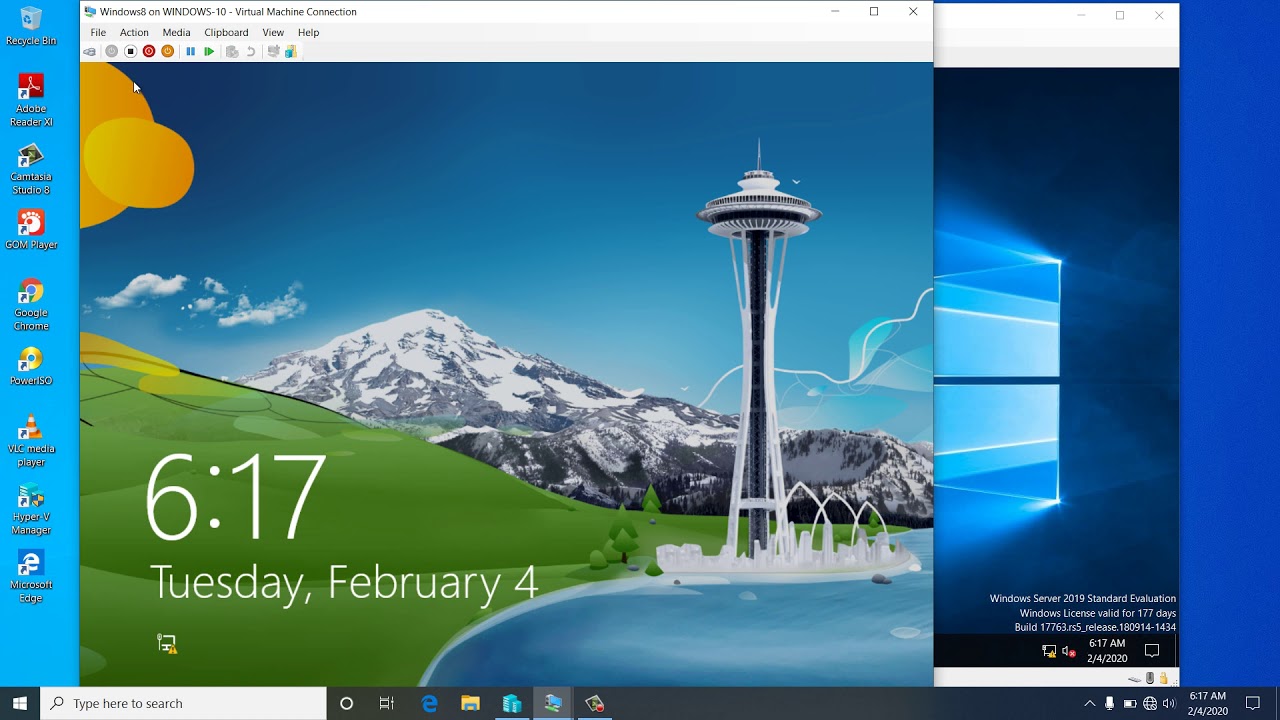Select the Adobe Reader XI desktop icon
This screenshot has height=720, width=1280.
pyautogui.click(x=31, y=100)
